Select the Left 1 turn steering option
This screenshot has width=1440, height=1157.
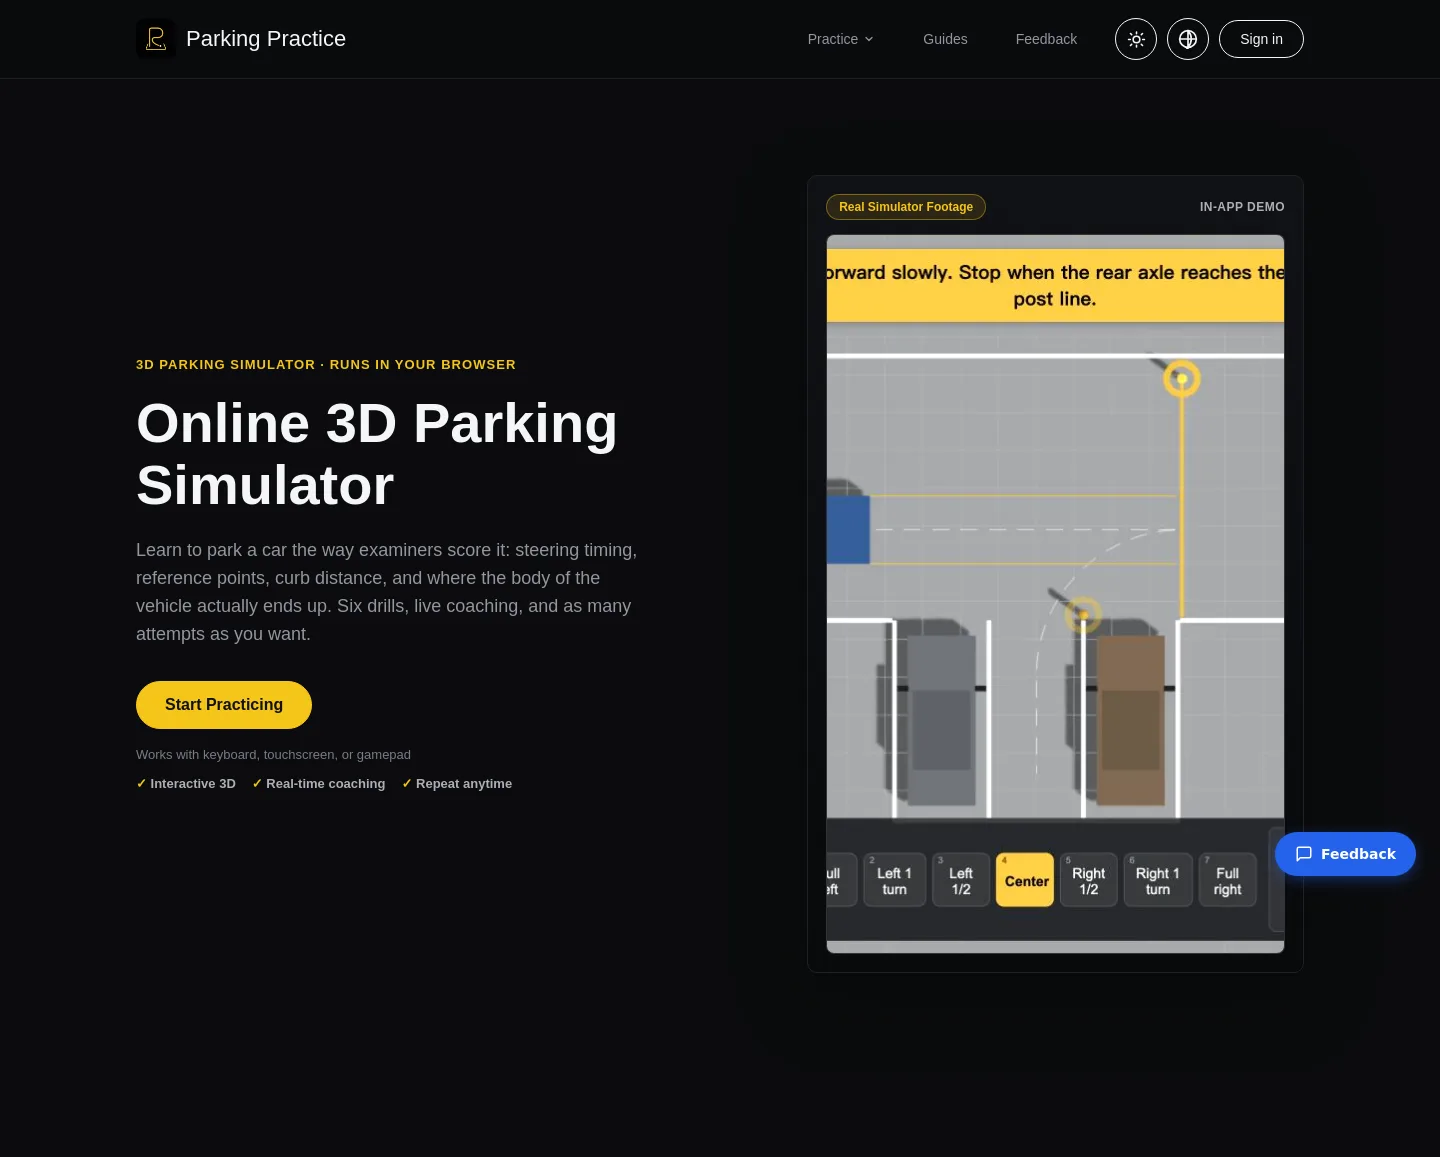[895, 880]
